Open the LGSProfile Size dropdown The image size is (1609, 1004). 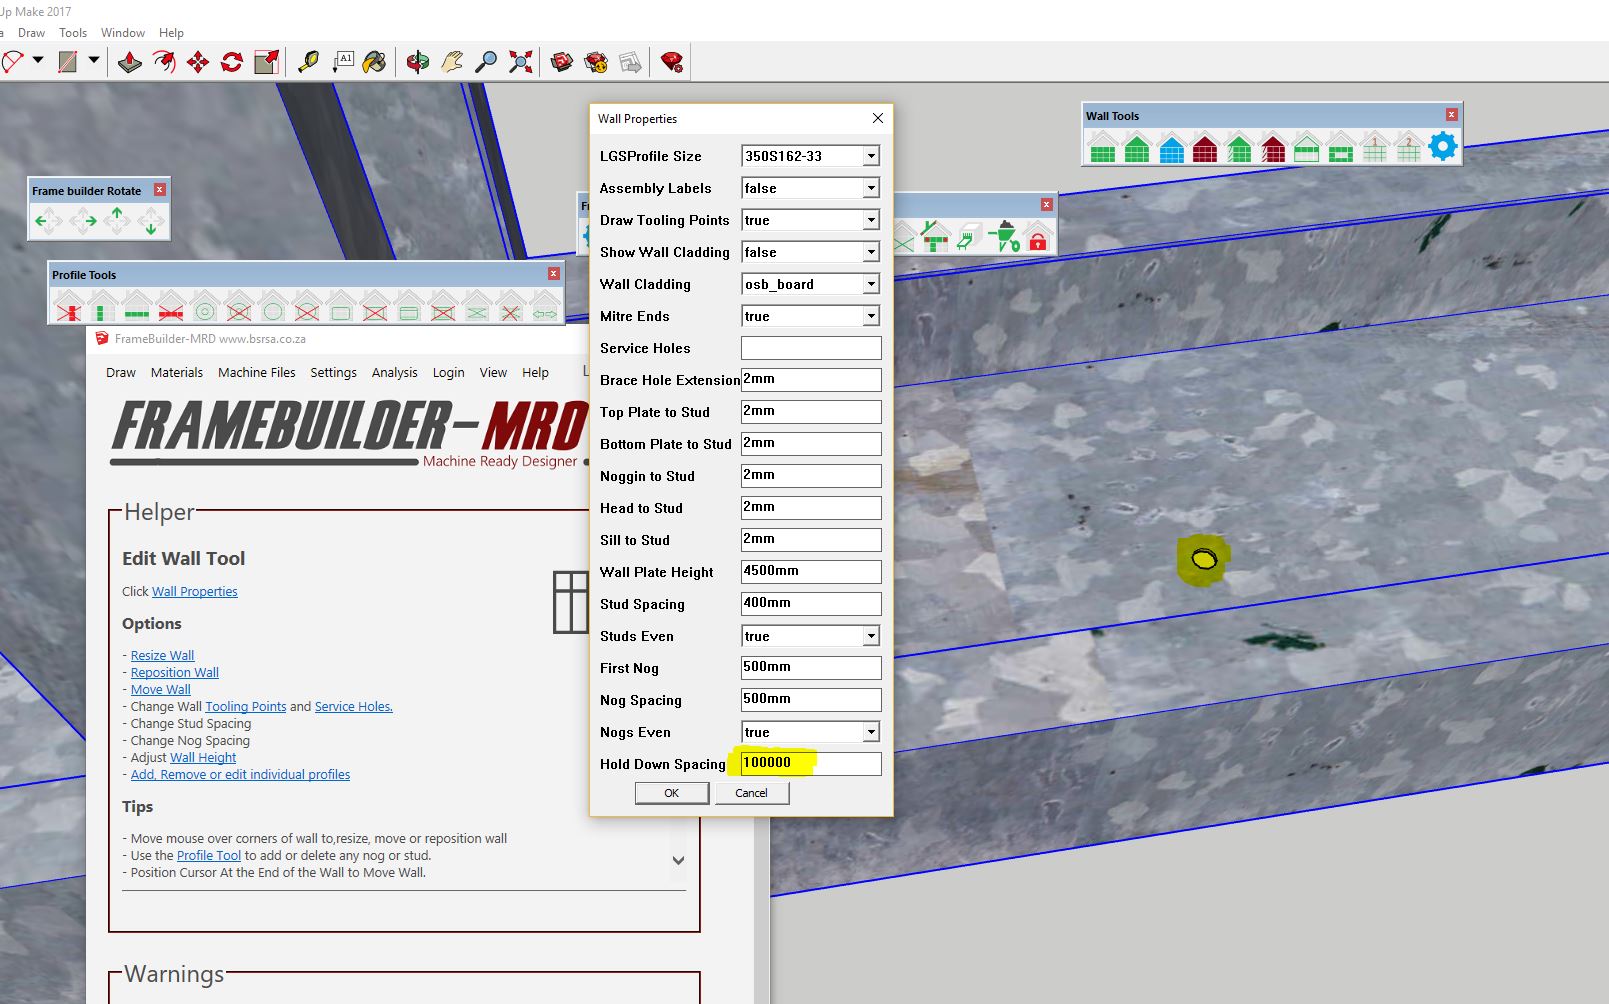(871, 156)
